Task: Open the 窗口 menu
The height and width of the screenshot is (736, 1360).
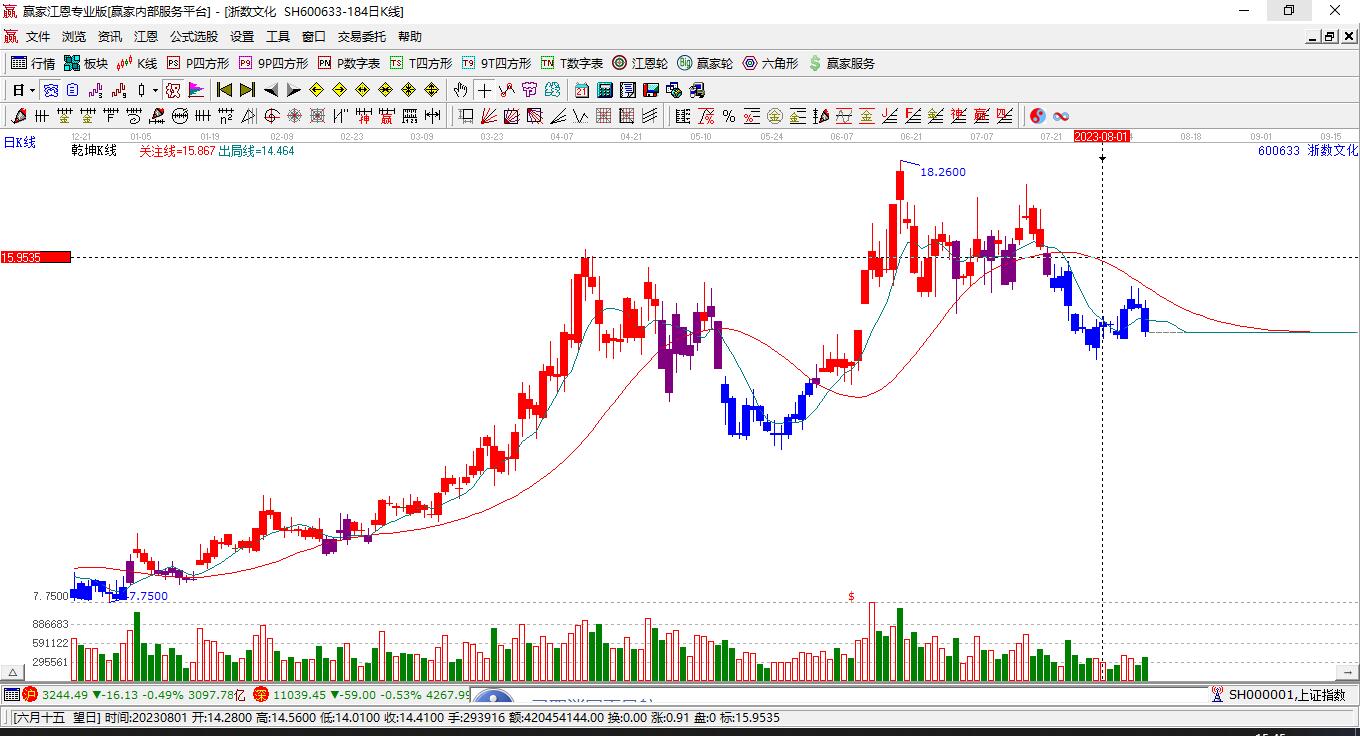Action: 314,36
